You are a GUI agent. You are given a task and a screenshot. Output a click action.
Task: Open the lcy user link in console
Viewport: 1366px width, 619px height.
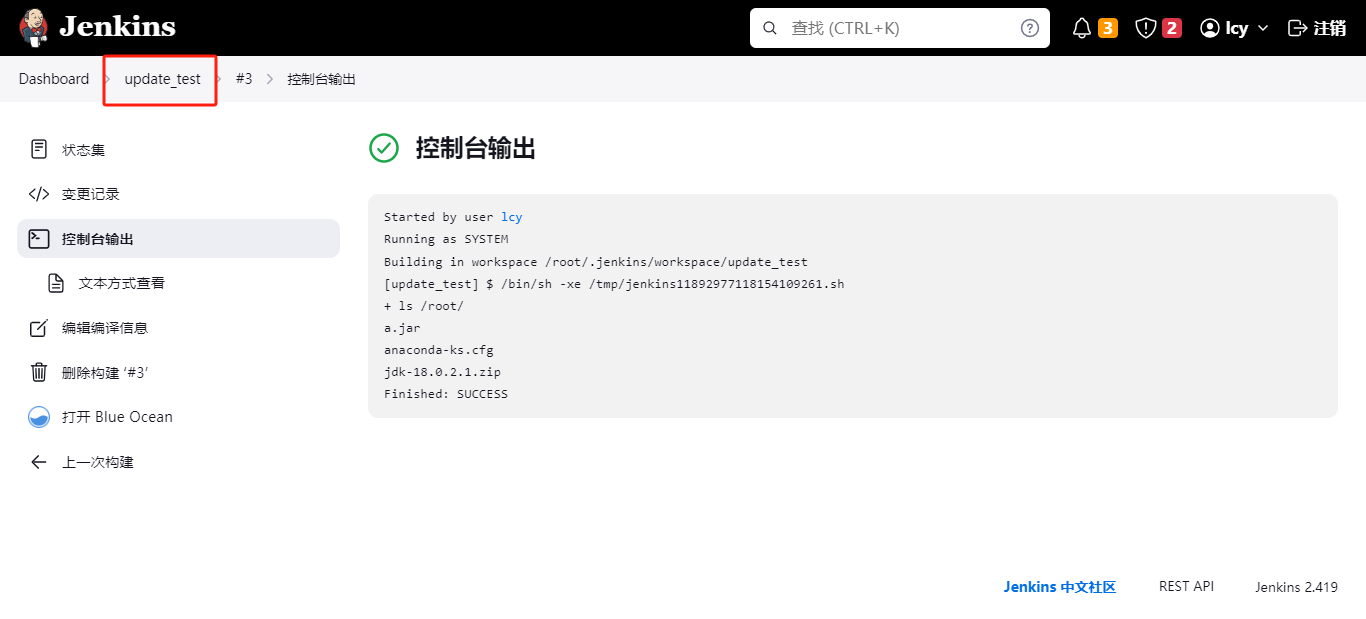click(x=512, y=217)
